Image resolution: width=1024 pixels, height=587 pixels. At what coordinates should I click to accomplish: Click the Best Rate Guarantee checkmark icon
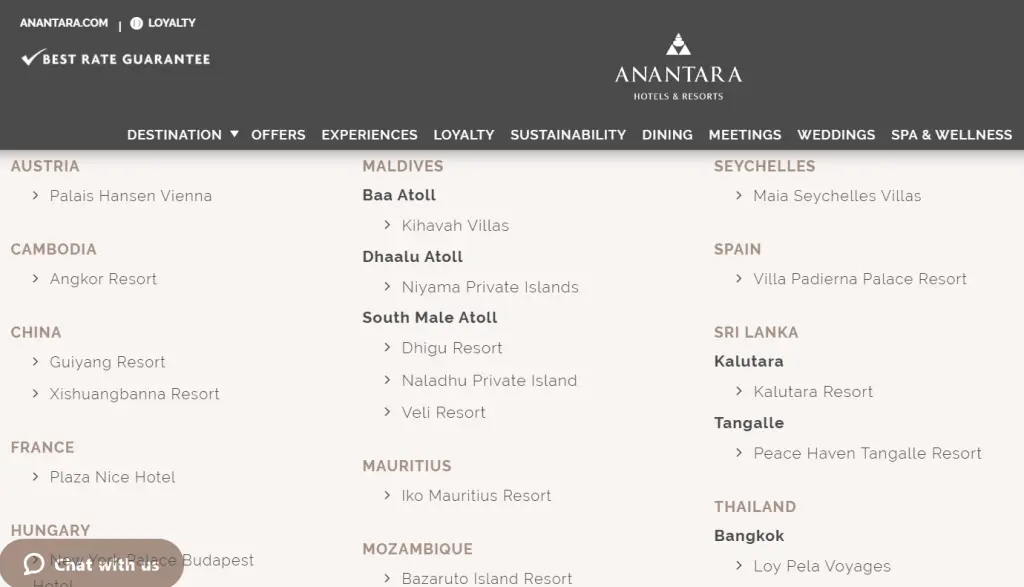[30, 58]
